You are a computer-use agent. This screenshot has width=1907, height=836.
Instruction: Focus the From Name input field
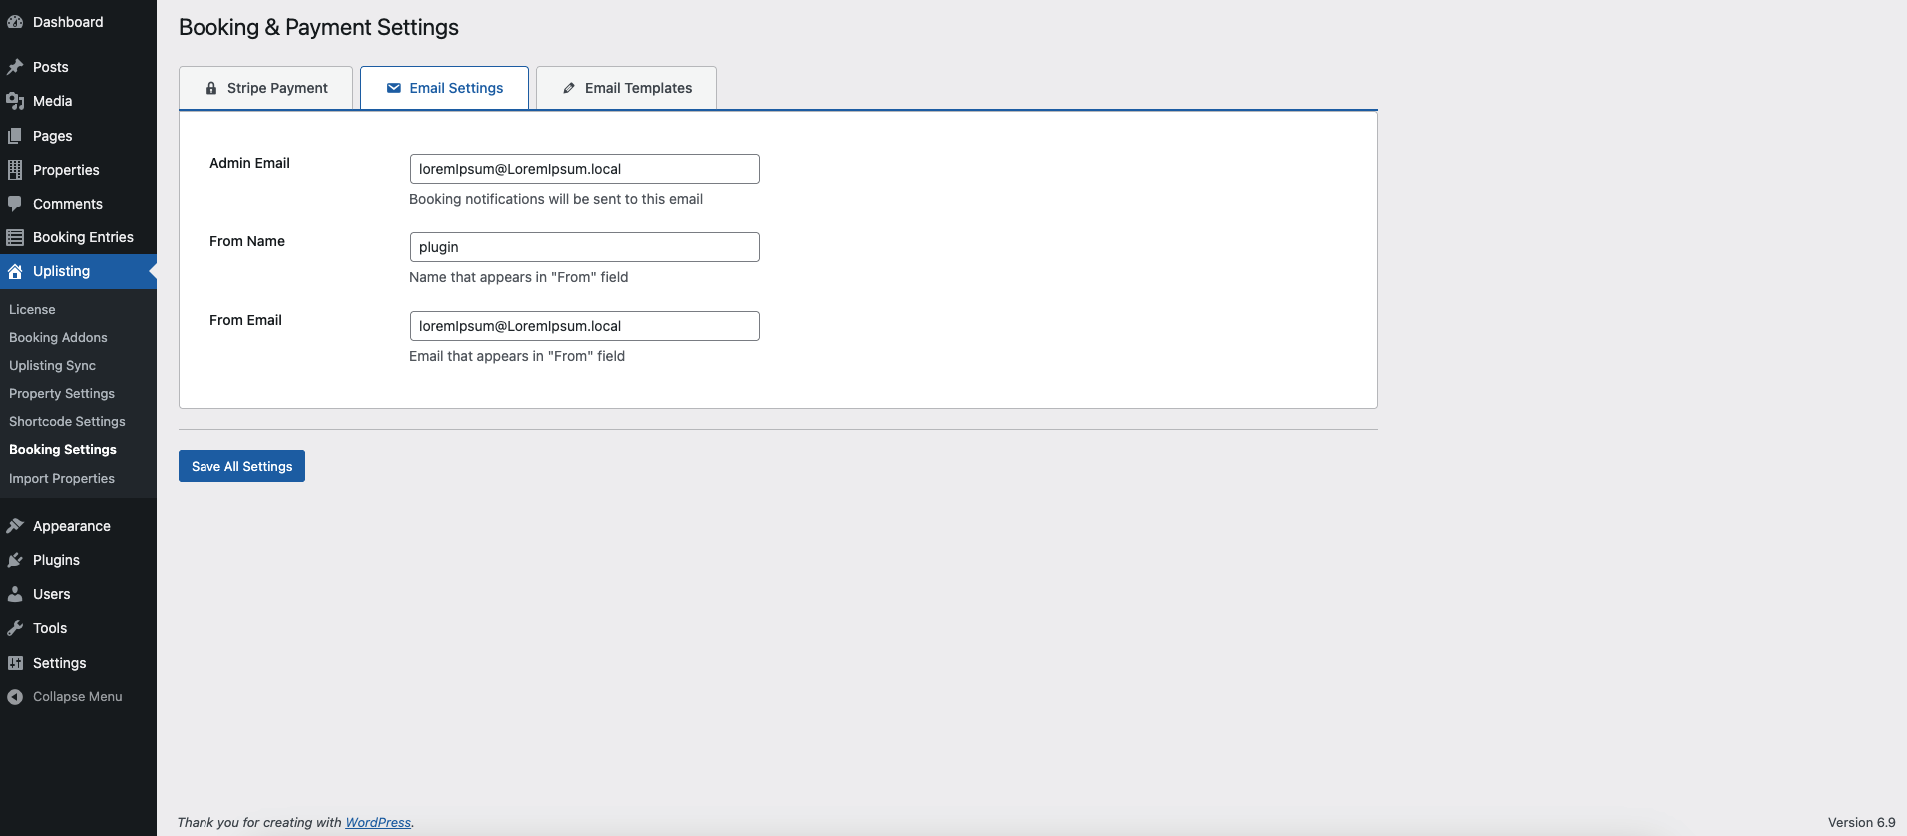[585, 247]
